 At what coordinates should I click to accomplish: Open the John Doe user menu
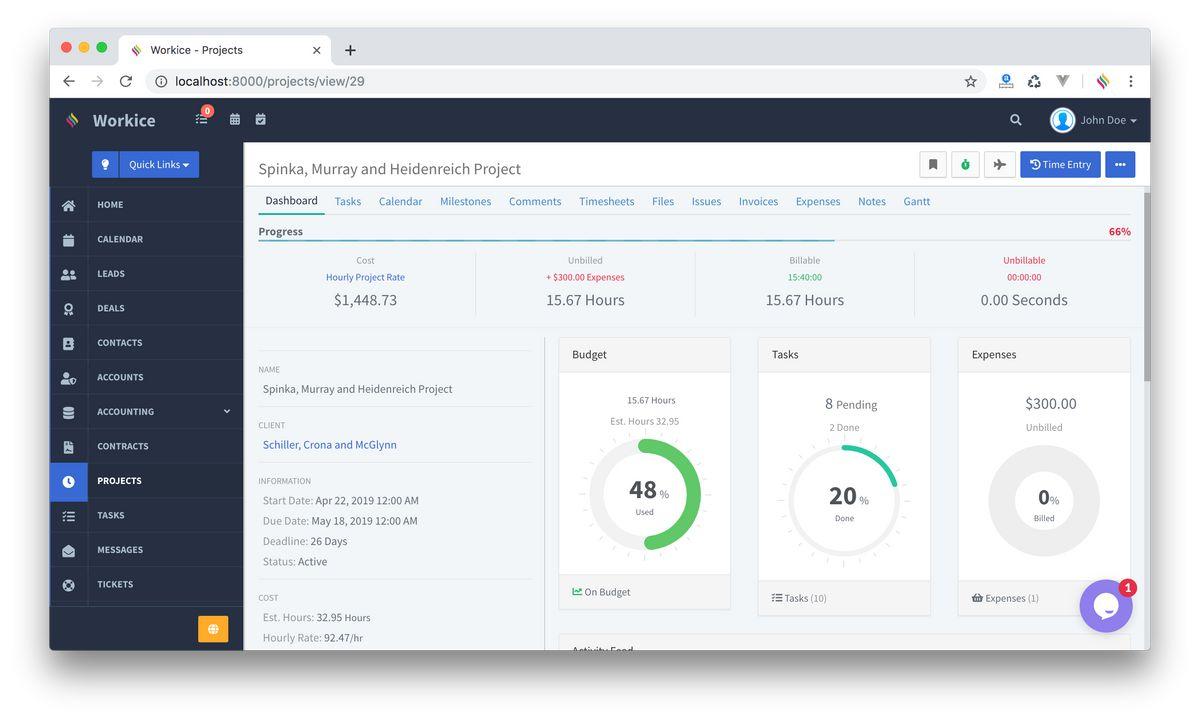coord(1094,120)
